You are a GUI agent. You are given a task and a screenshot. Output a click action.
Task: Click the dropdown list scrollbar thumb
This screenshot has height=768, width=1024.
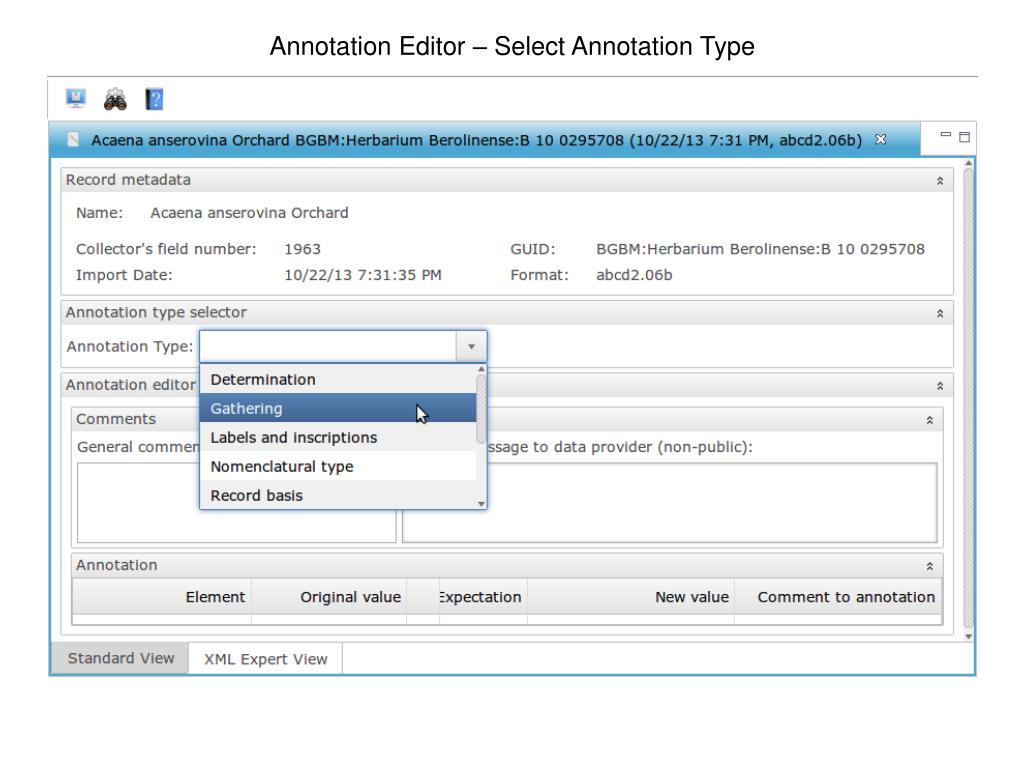point(481,409)
